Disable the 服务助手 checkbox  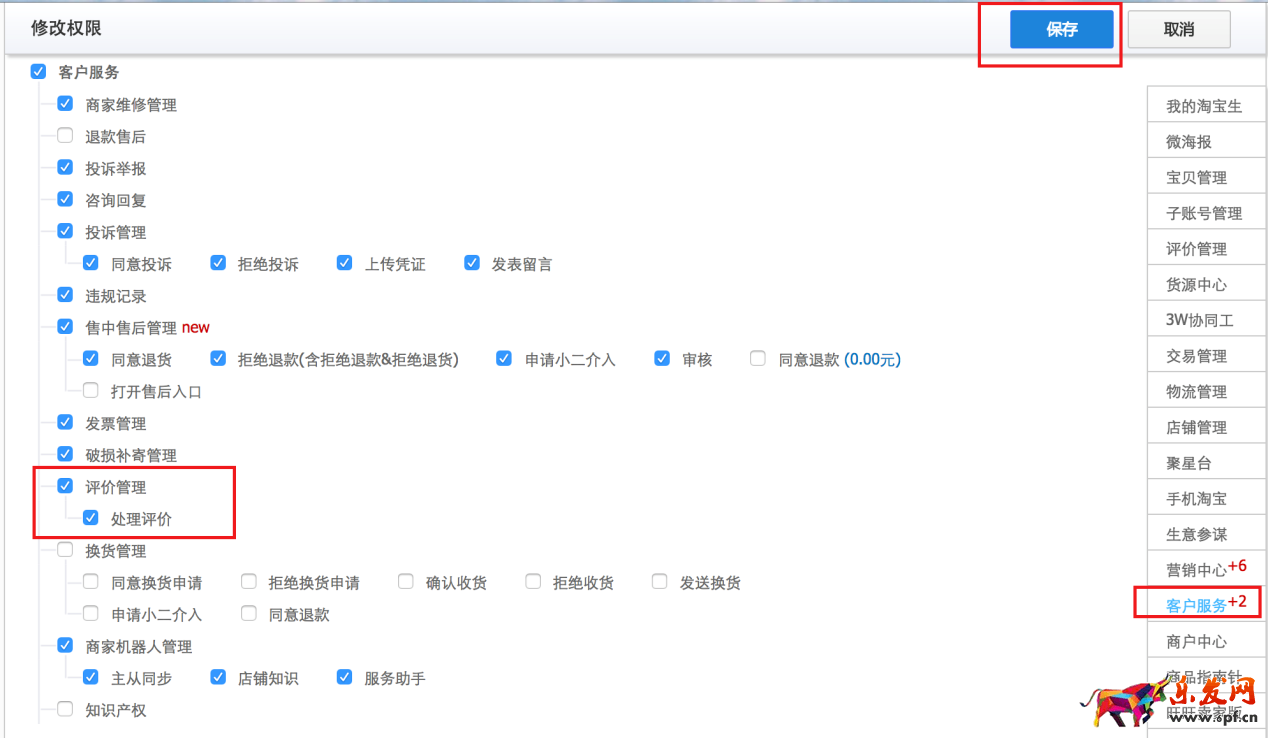(344, 677)
